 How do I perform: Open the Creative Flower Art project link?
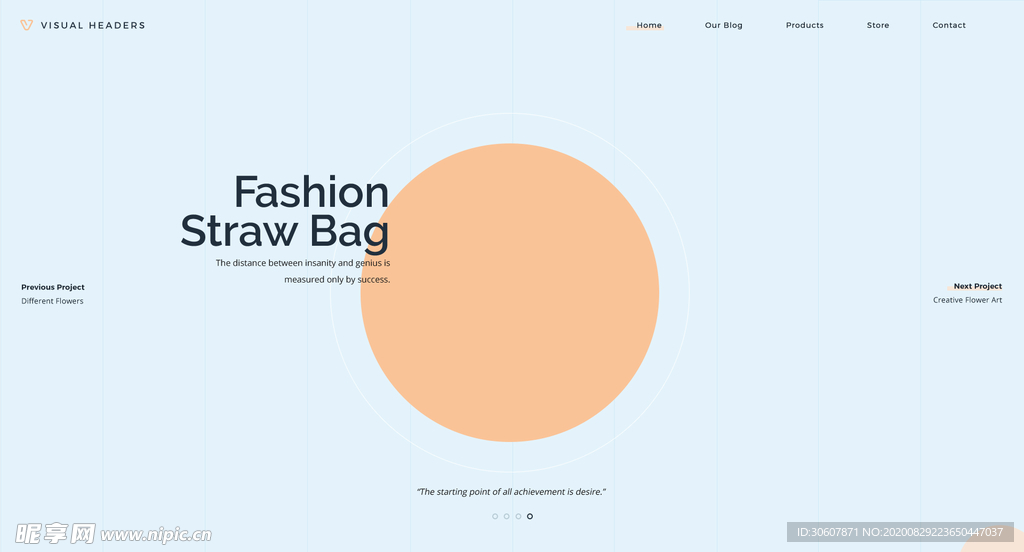[x=967, y=300]
